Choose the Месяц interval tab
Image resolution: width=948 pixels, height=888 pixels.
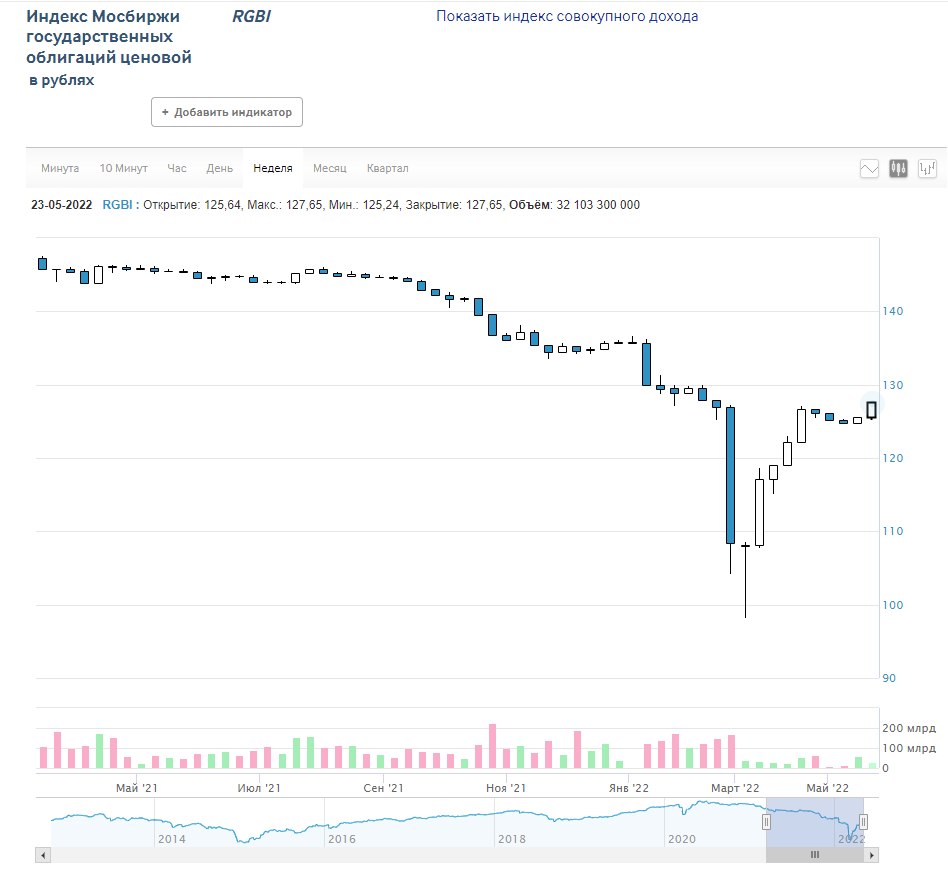click(x=330, y=168)
